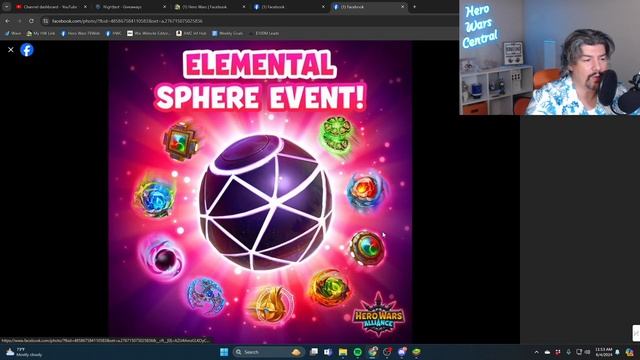Image resolution: width=640 pixels, height=360 pixels.
Task: Open the My HW Link bookmark
Action: point(40,33)
